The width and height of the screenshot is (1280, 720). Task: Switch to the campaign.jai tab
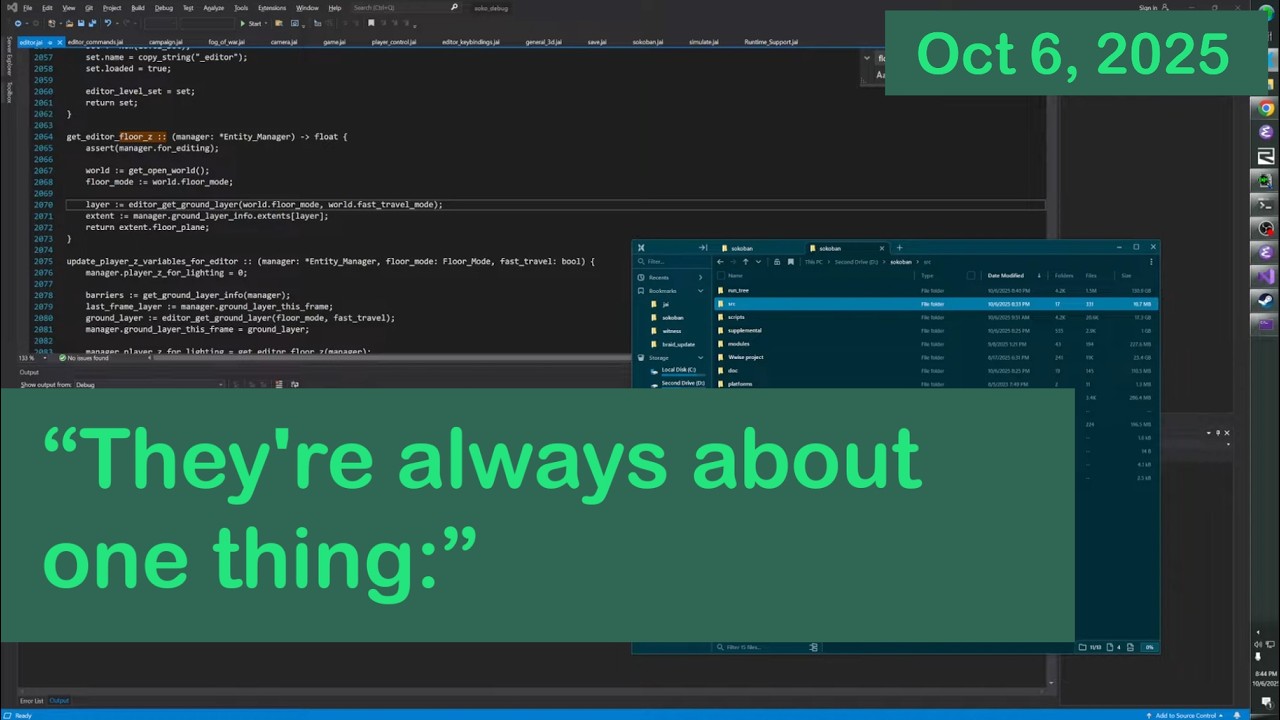coord(166,42)
